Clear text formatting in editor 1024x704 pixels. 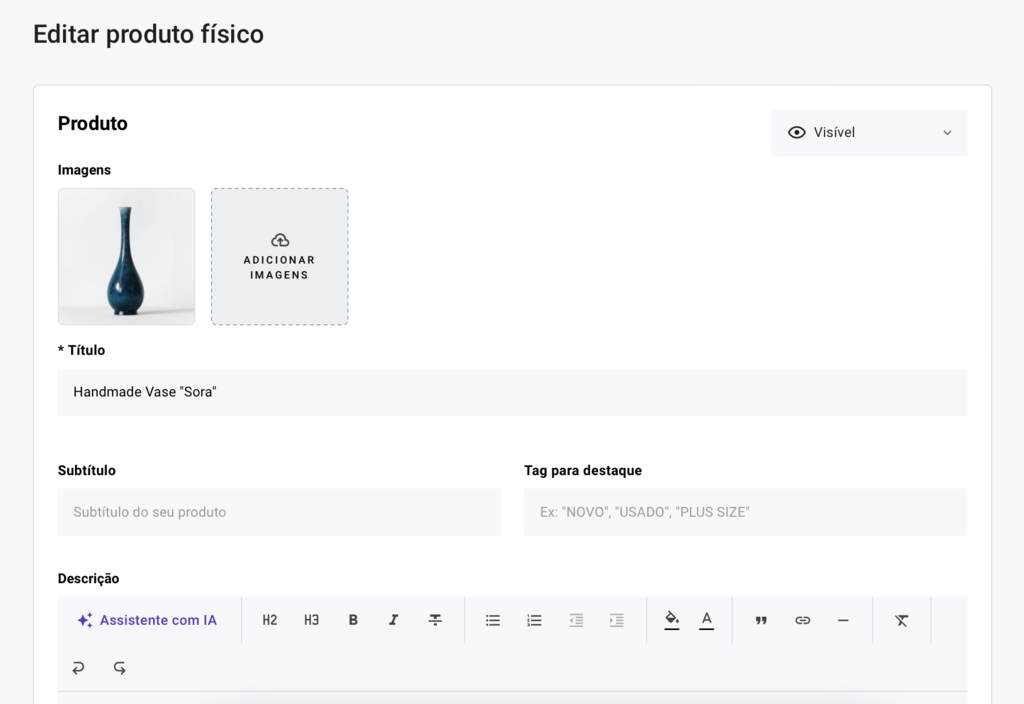click(x=901, y=620)
